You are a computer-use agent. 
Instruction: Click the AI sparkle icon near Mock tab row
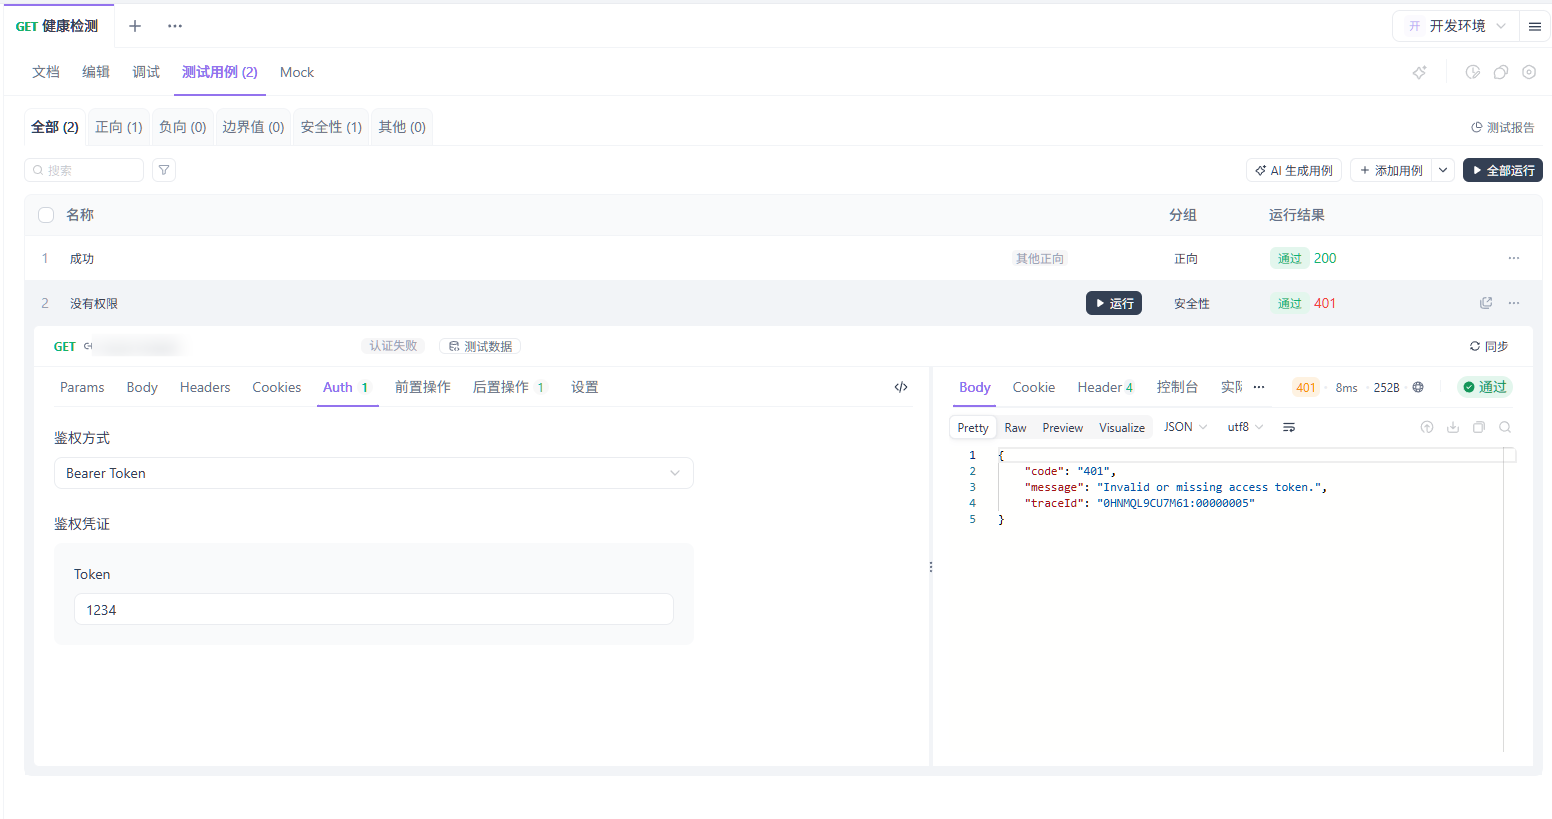(x=1419, y=72)
